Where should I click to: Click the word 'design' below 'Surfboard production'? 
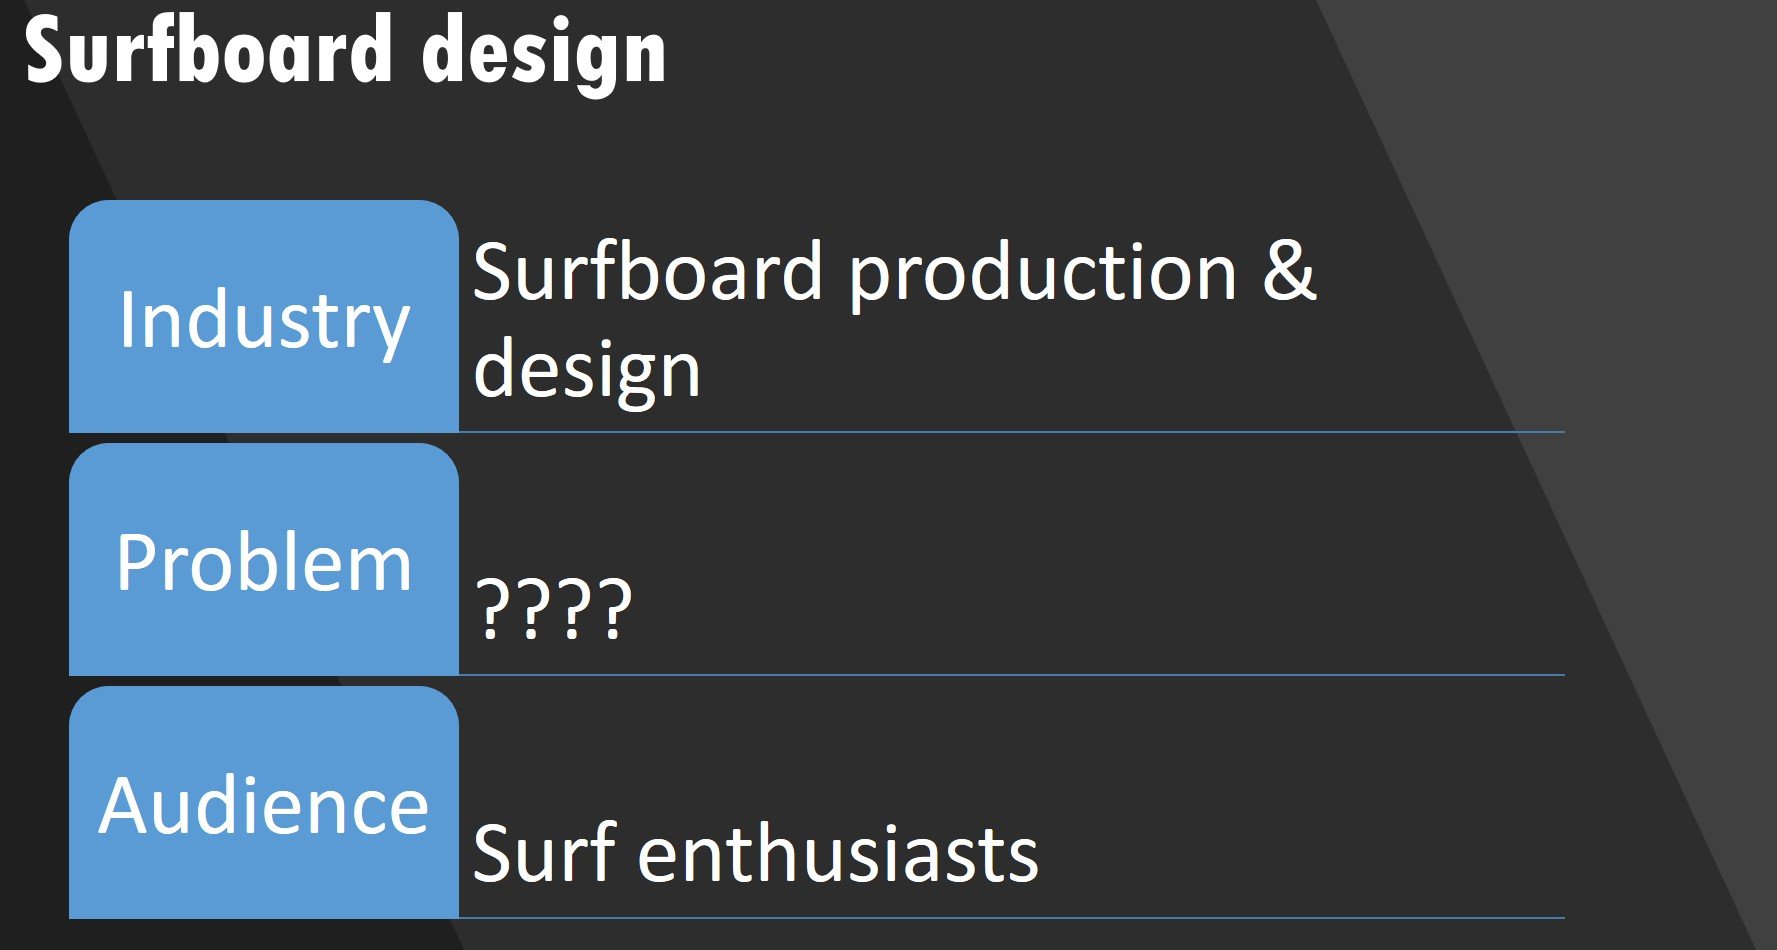click(x=587, y=370)
